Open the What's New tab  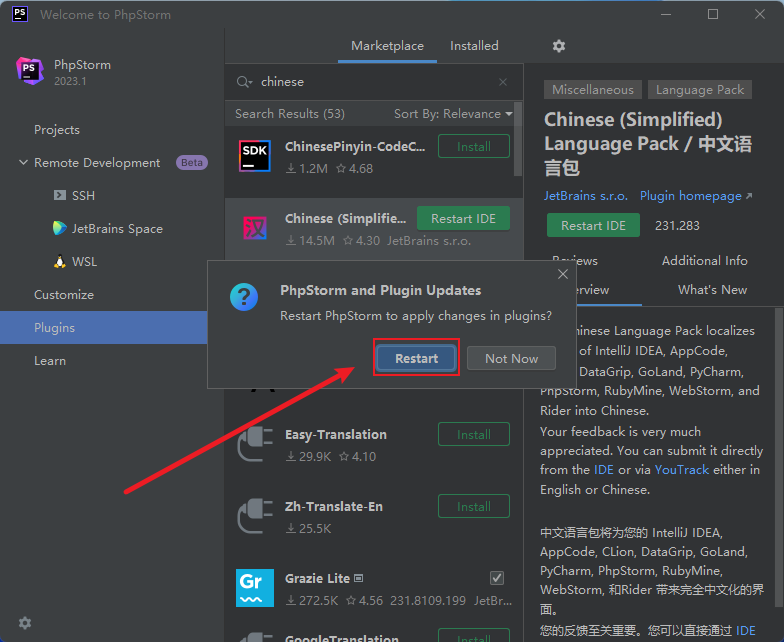[712, 290]
